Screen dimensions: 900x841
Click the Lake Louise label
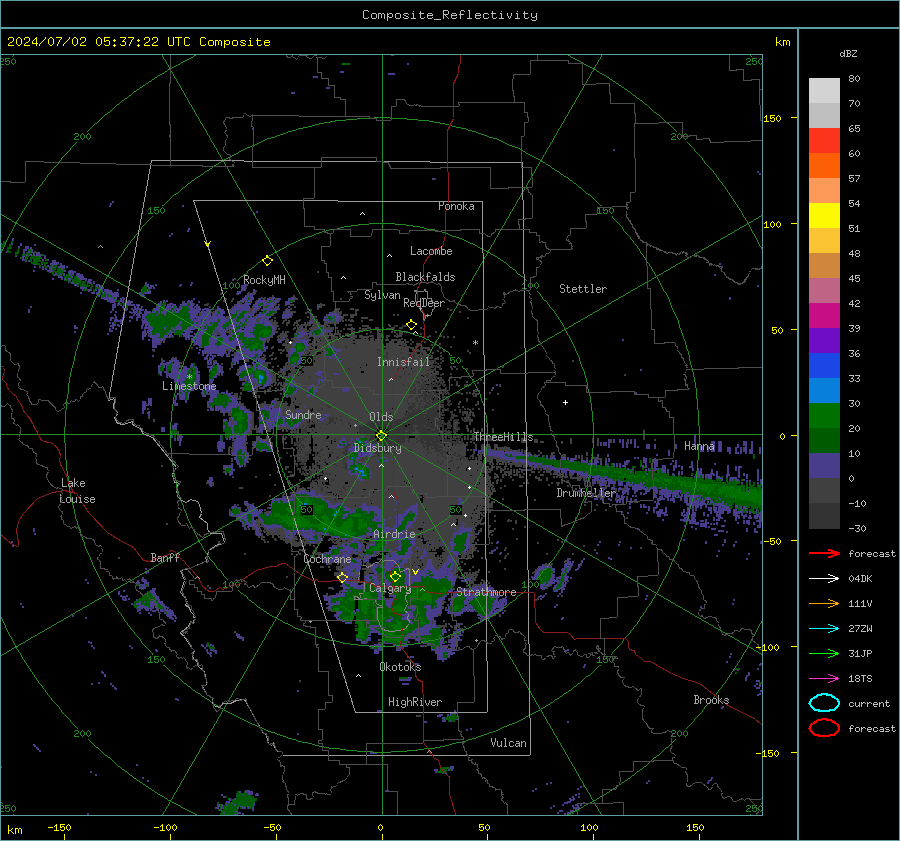tap(78, 491)
